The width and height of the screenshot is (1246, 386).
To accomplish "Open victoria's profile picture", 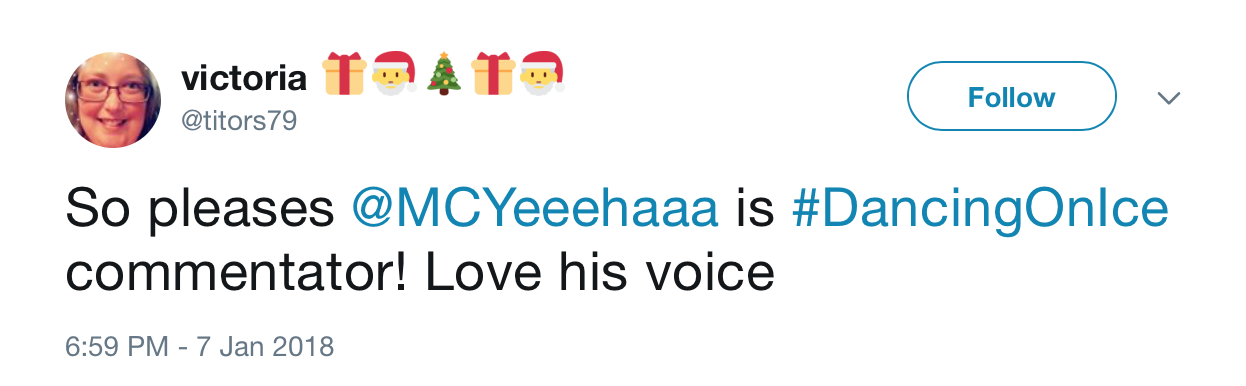I will (112, 100).
